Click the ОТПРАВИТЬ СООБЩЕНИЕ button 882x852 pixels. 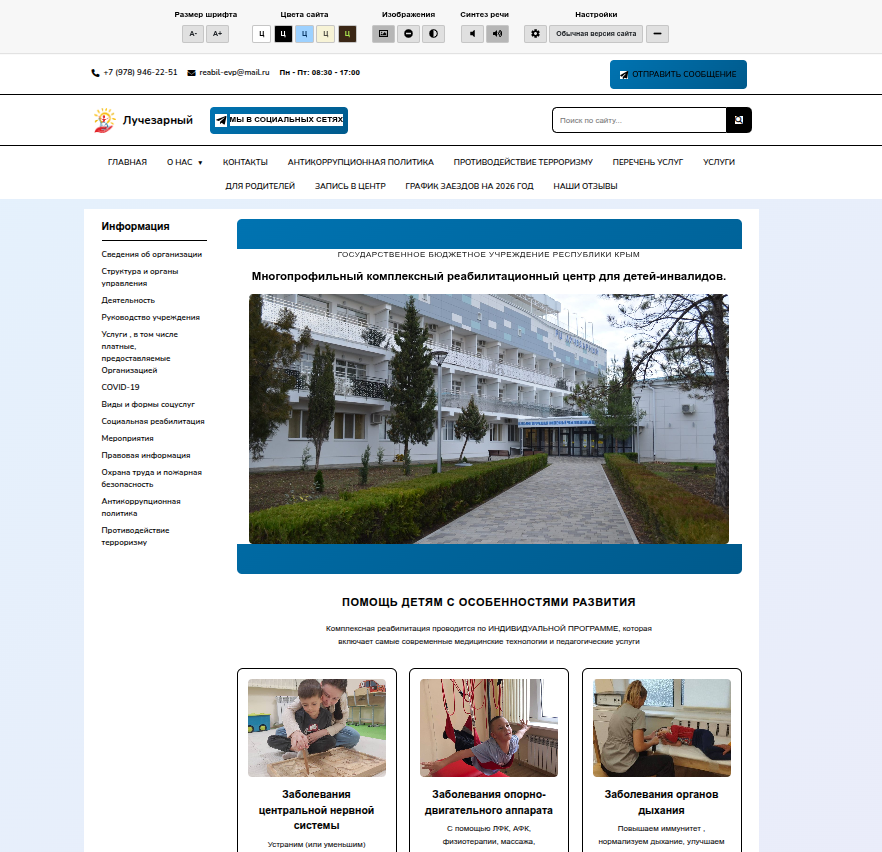click(678, 75)
